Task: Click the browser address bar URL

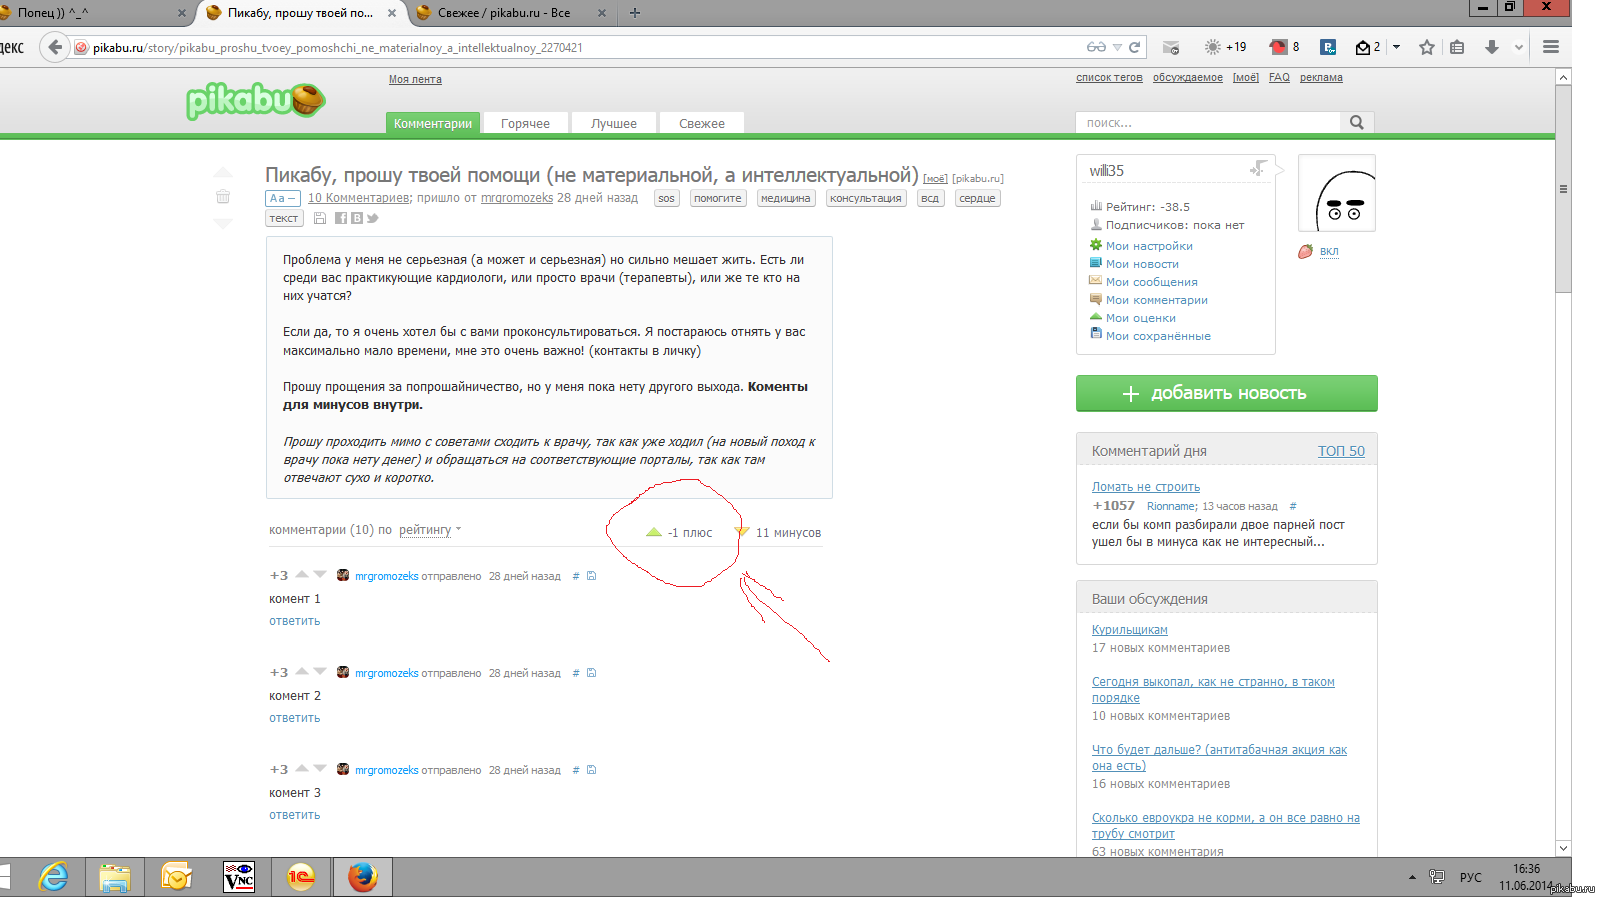Action: 337,47
